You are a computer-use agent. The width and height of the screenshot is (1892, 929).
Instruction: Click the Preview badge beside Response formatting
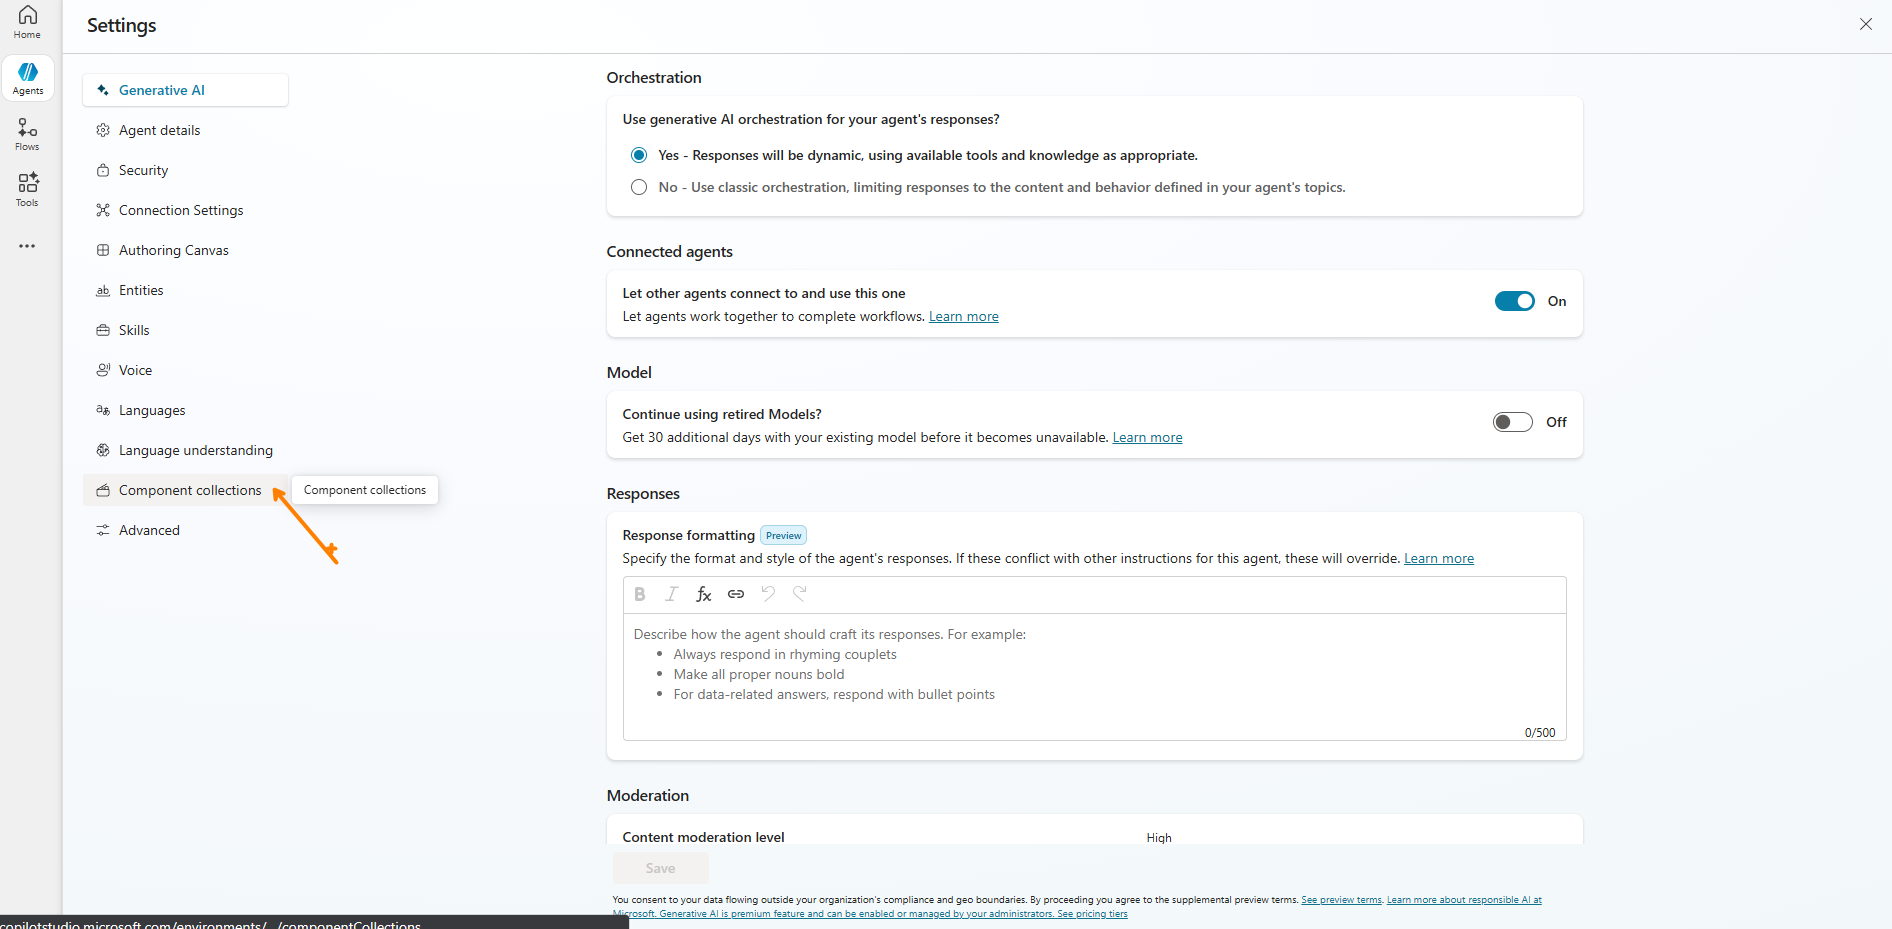click(x=784, y=536)
